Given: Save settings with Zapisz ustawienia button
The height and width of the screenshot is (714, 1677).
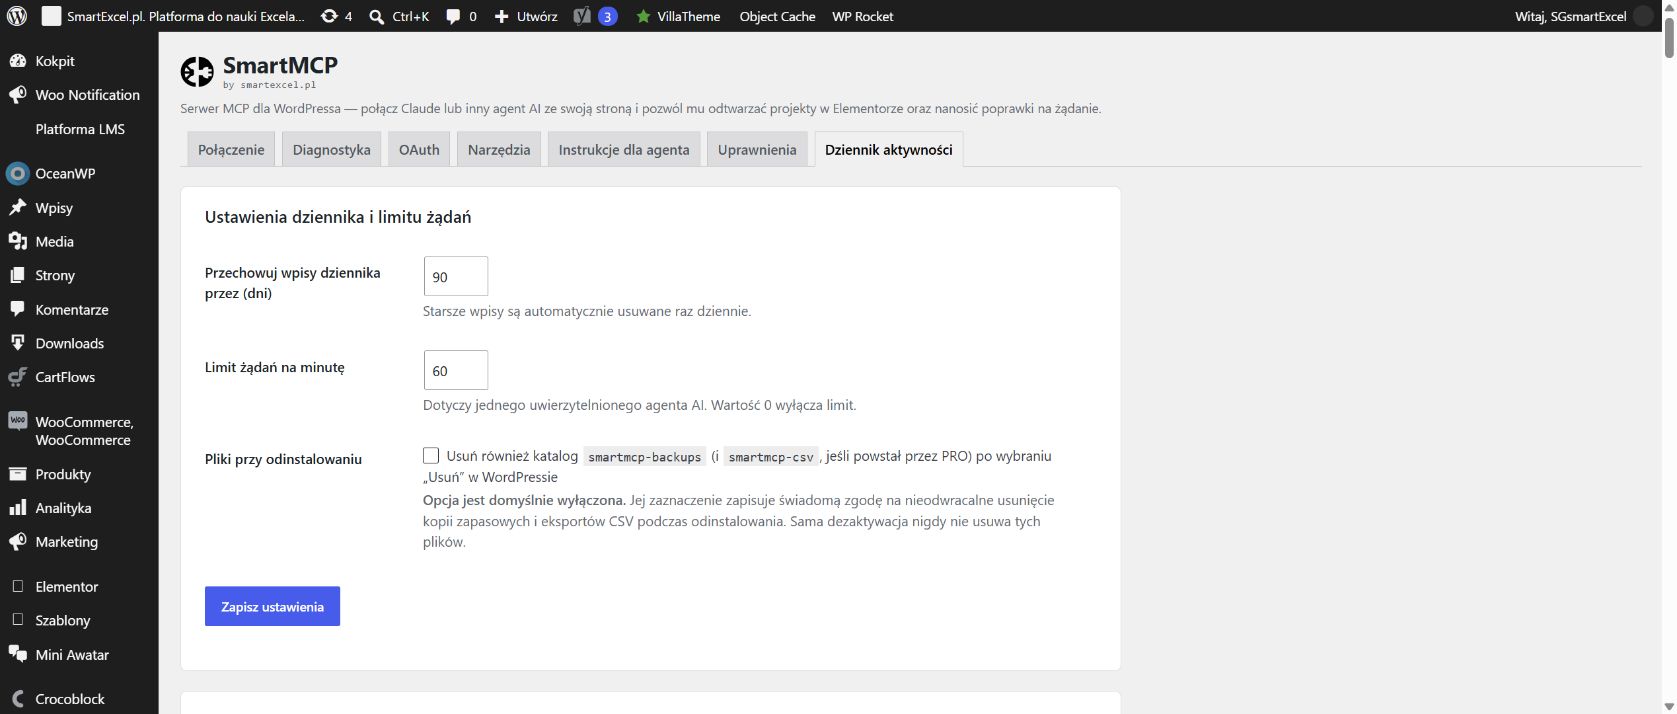Looking at the screenshot, I should [272, 606].
